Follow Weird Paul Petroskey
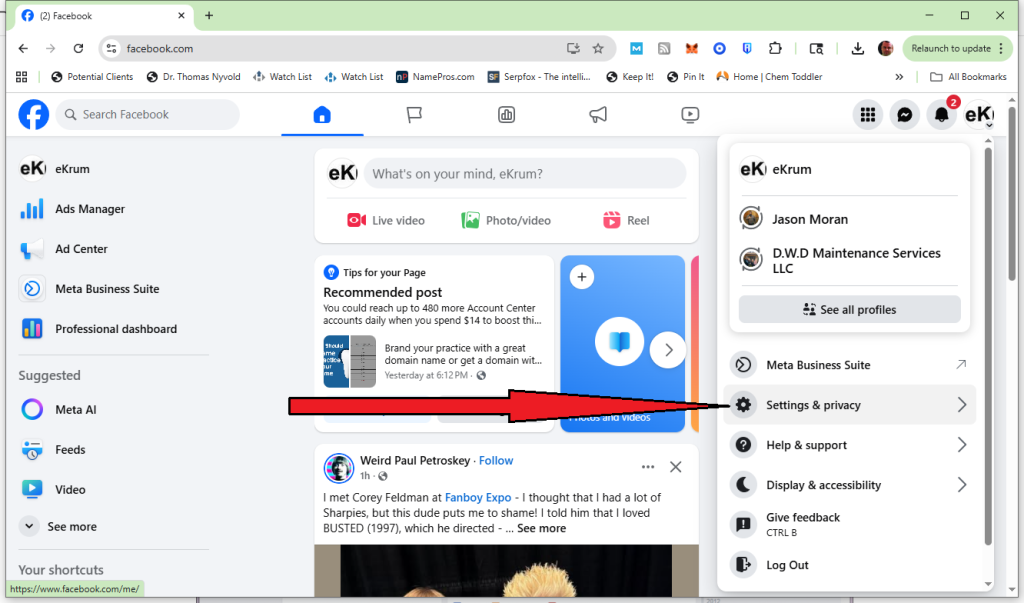Viewport: 1024px width, 603px height. tap(496, 461)
